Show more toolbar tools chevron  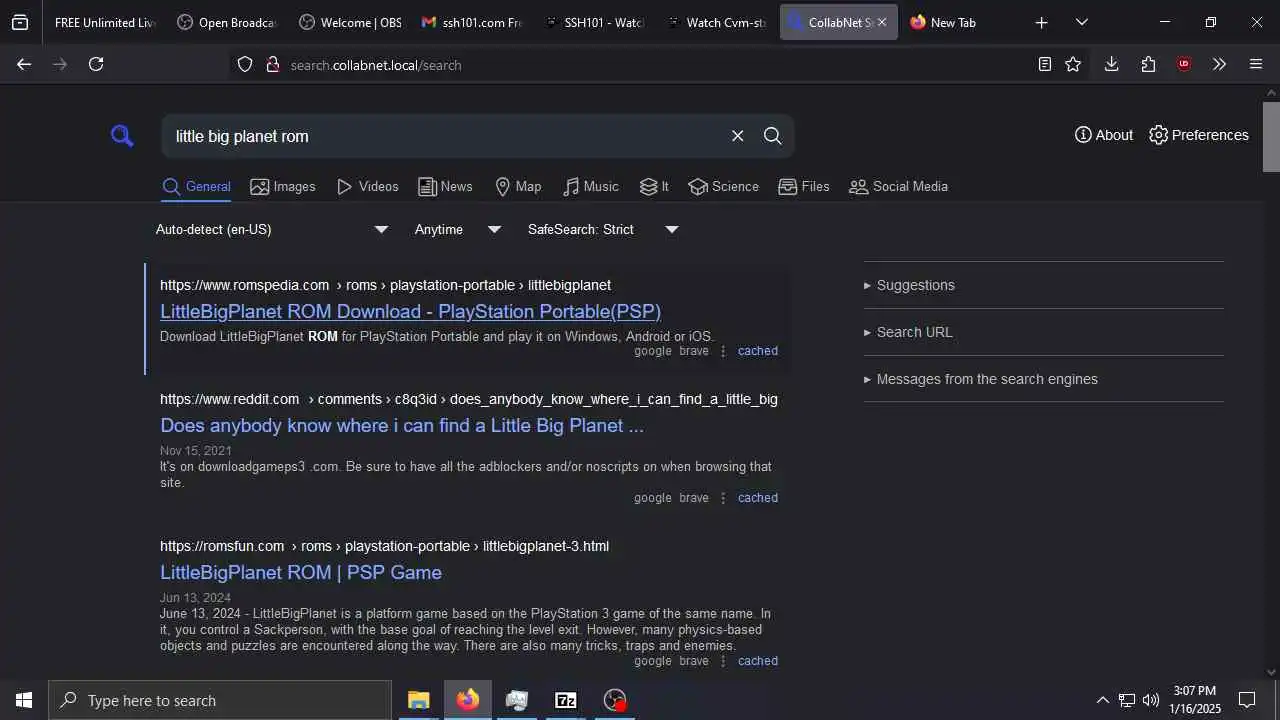(1219, 64)
